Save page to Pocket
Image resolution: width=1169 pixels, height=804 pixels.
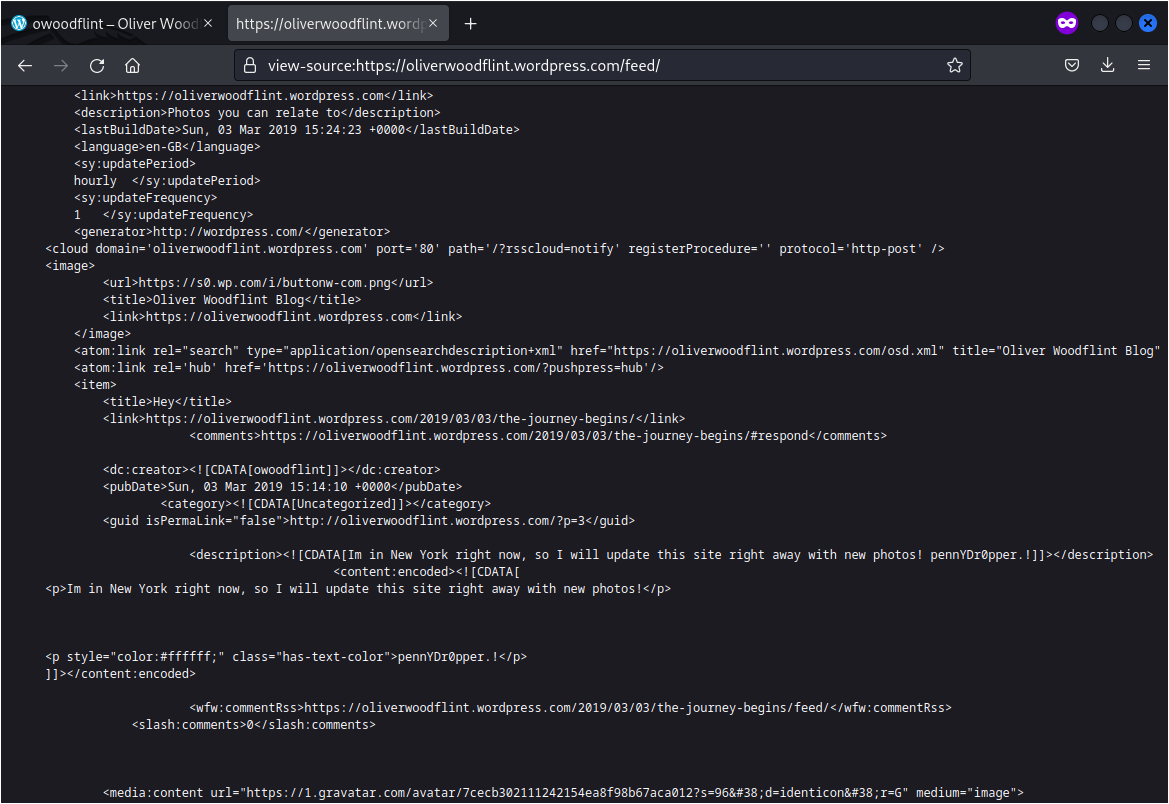(1071, 66)
